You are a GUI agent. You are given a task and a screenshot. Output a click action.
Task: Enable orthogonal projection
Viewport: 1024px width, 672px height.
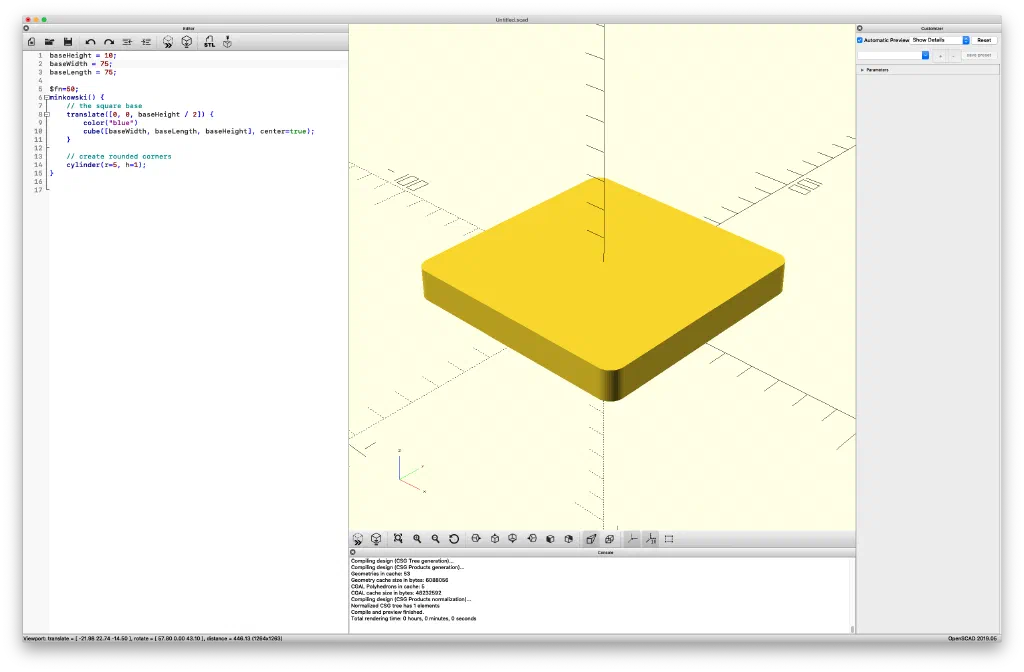(609, 539)
